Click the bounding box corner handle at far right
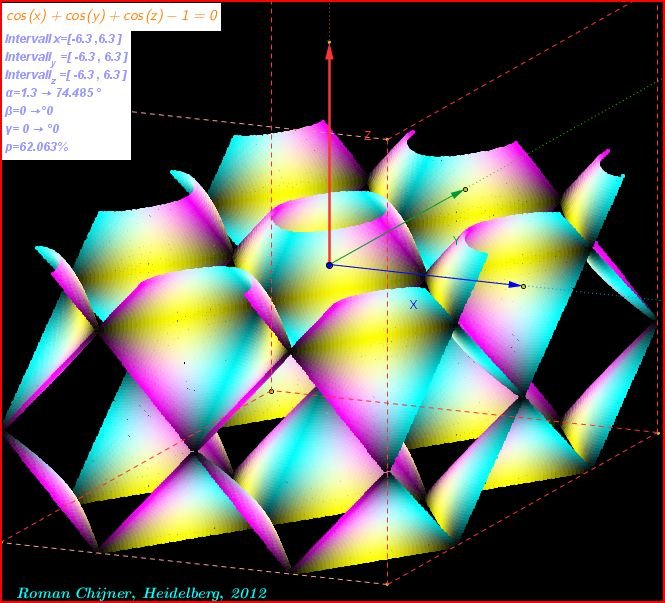Image resolution: width=665 pixels, height=603 pixels. (x=658, y=432)
